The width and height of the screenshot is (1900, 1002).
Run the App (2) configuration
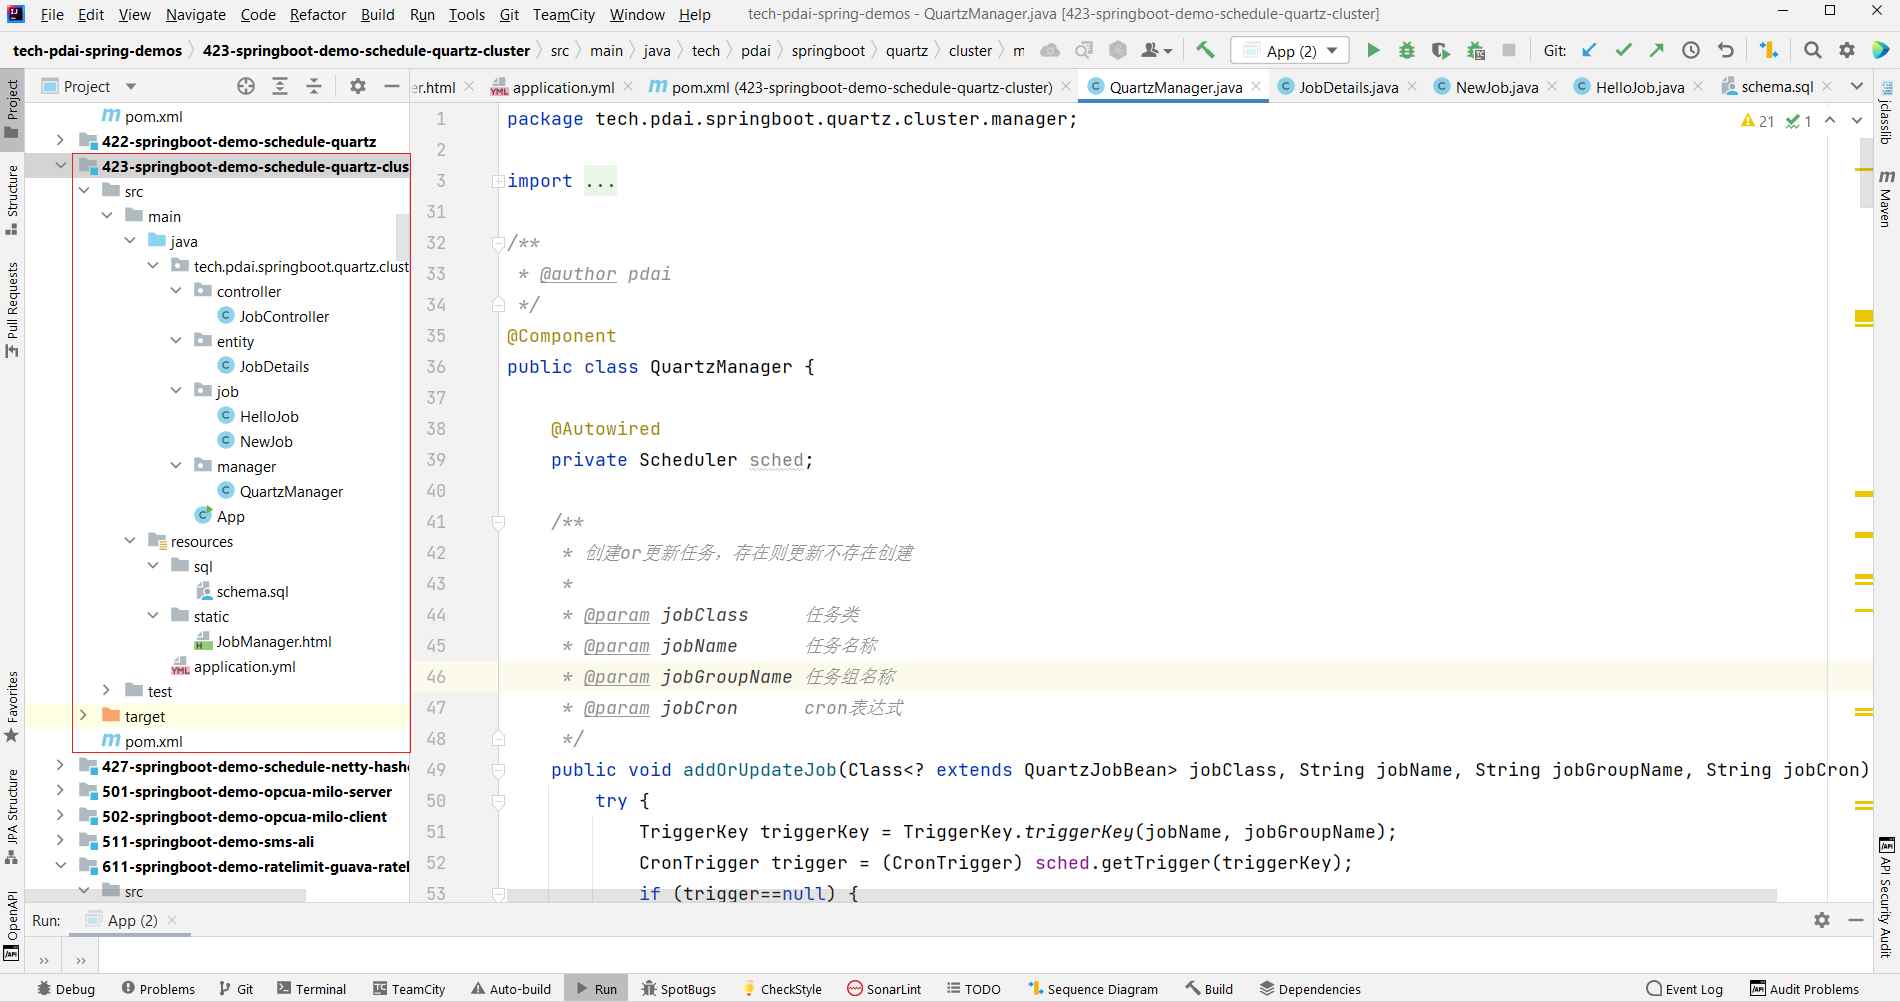1373,50
